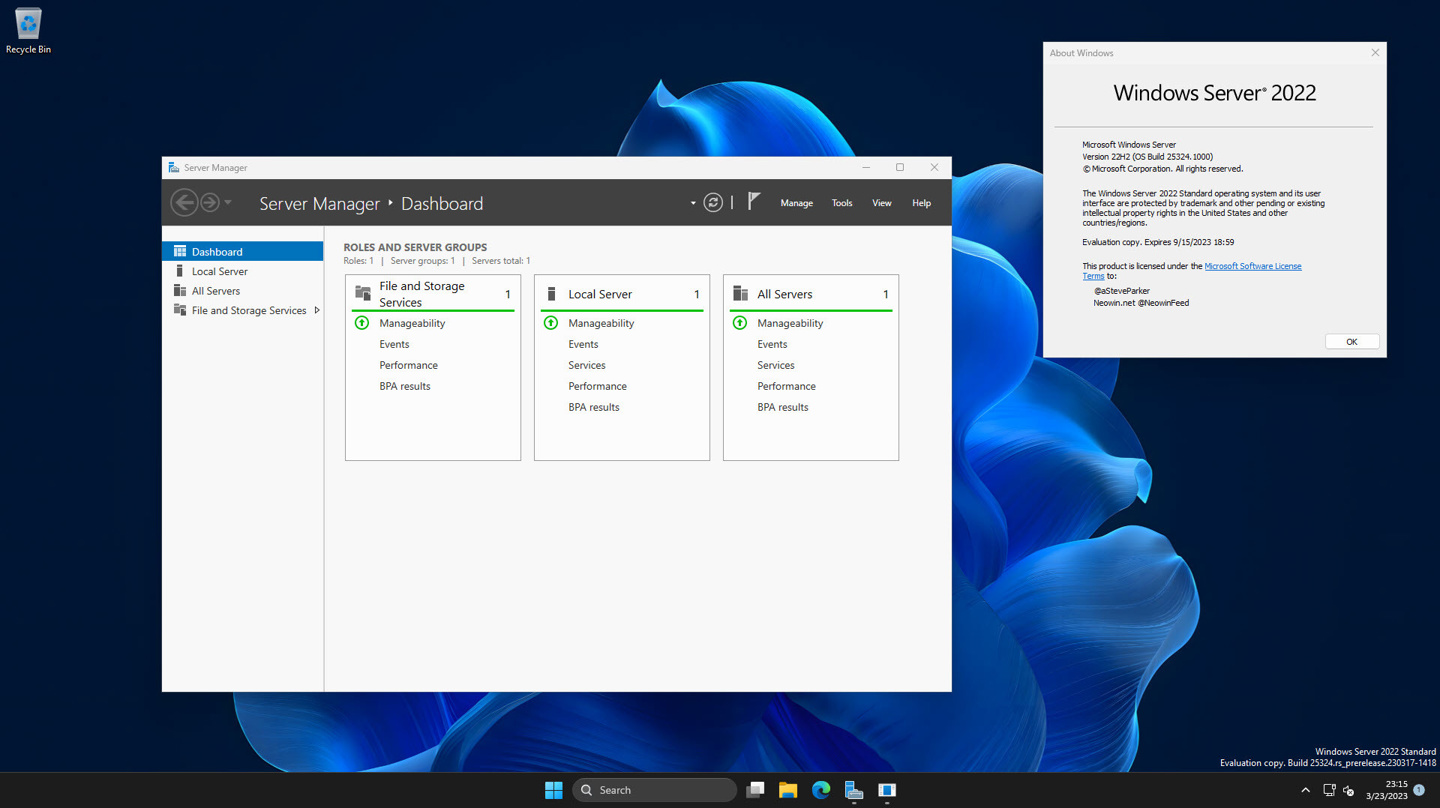This screenshot has height=808, width=1440.
Task: Open the Notifications flag icon
Action: [754, 202]
